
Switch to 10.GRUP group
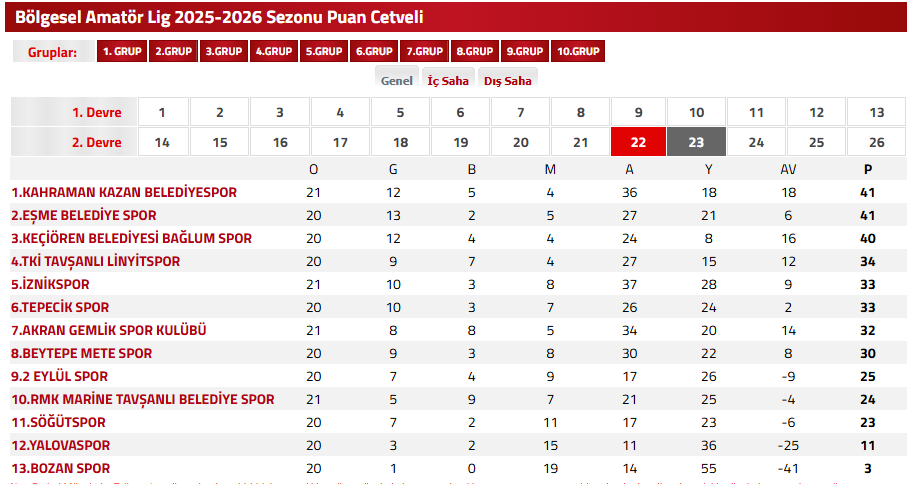(578, 52)
